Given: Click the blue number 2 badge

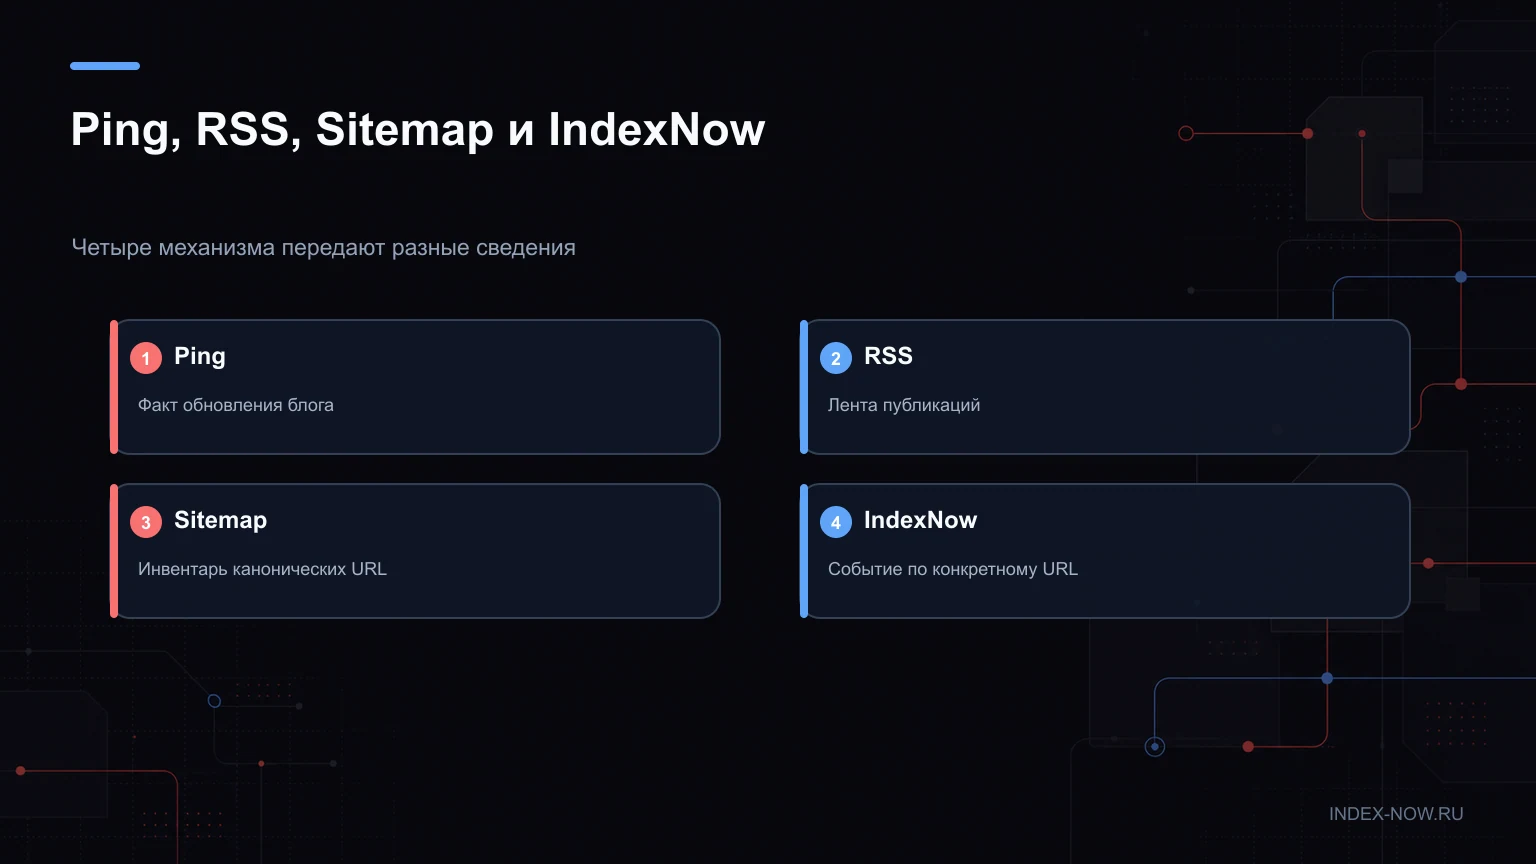Looking at the screenshot, I should [x=836, y=358].
